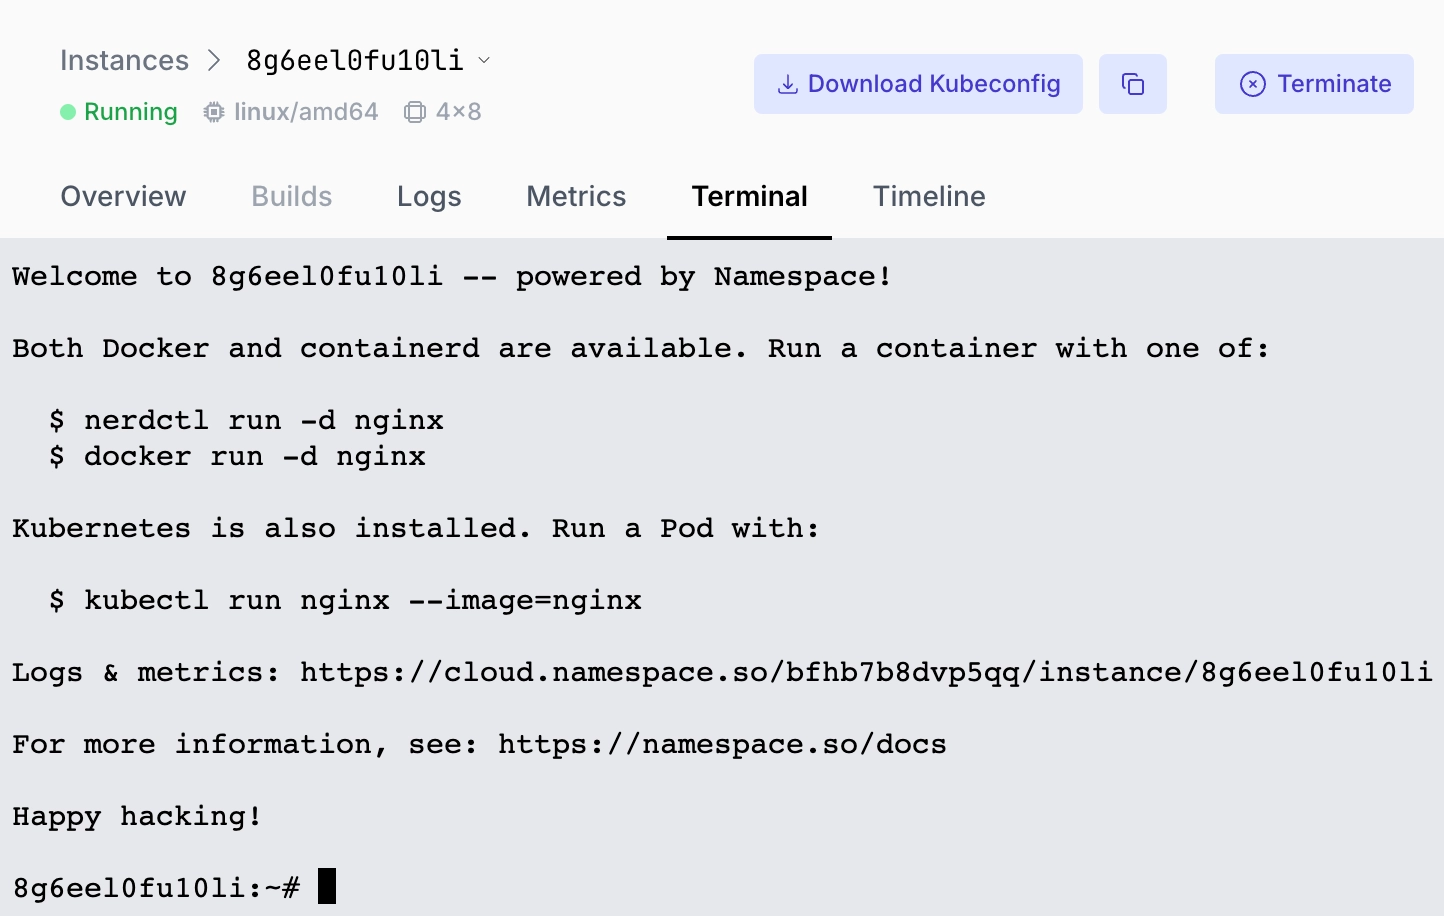Screen dimensions: 1444x916
Task: Click the '8g6eel0fu10li:~#' shell prompt
Action: click(x=156, y=888)
